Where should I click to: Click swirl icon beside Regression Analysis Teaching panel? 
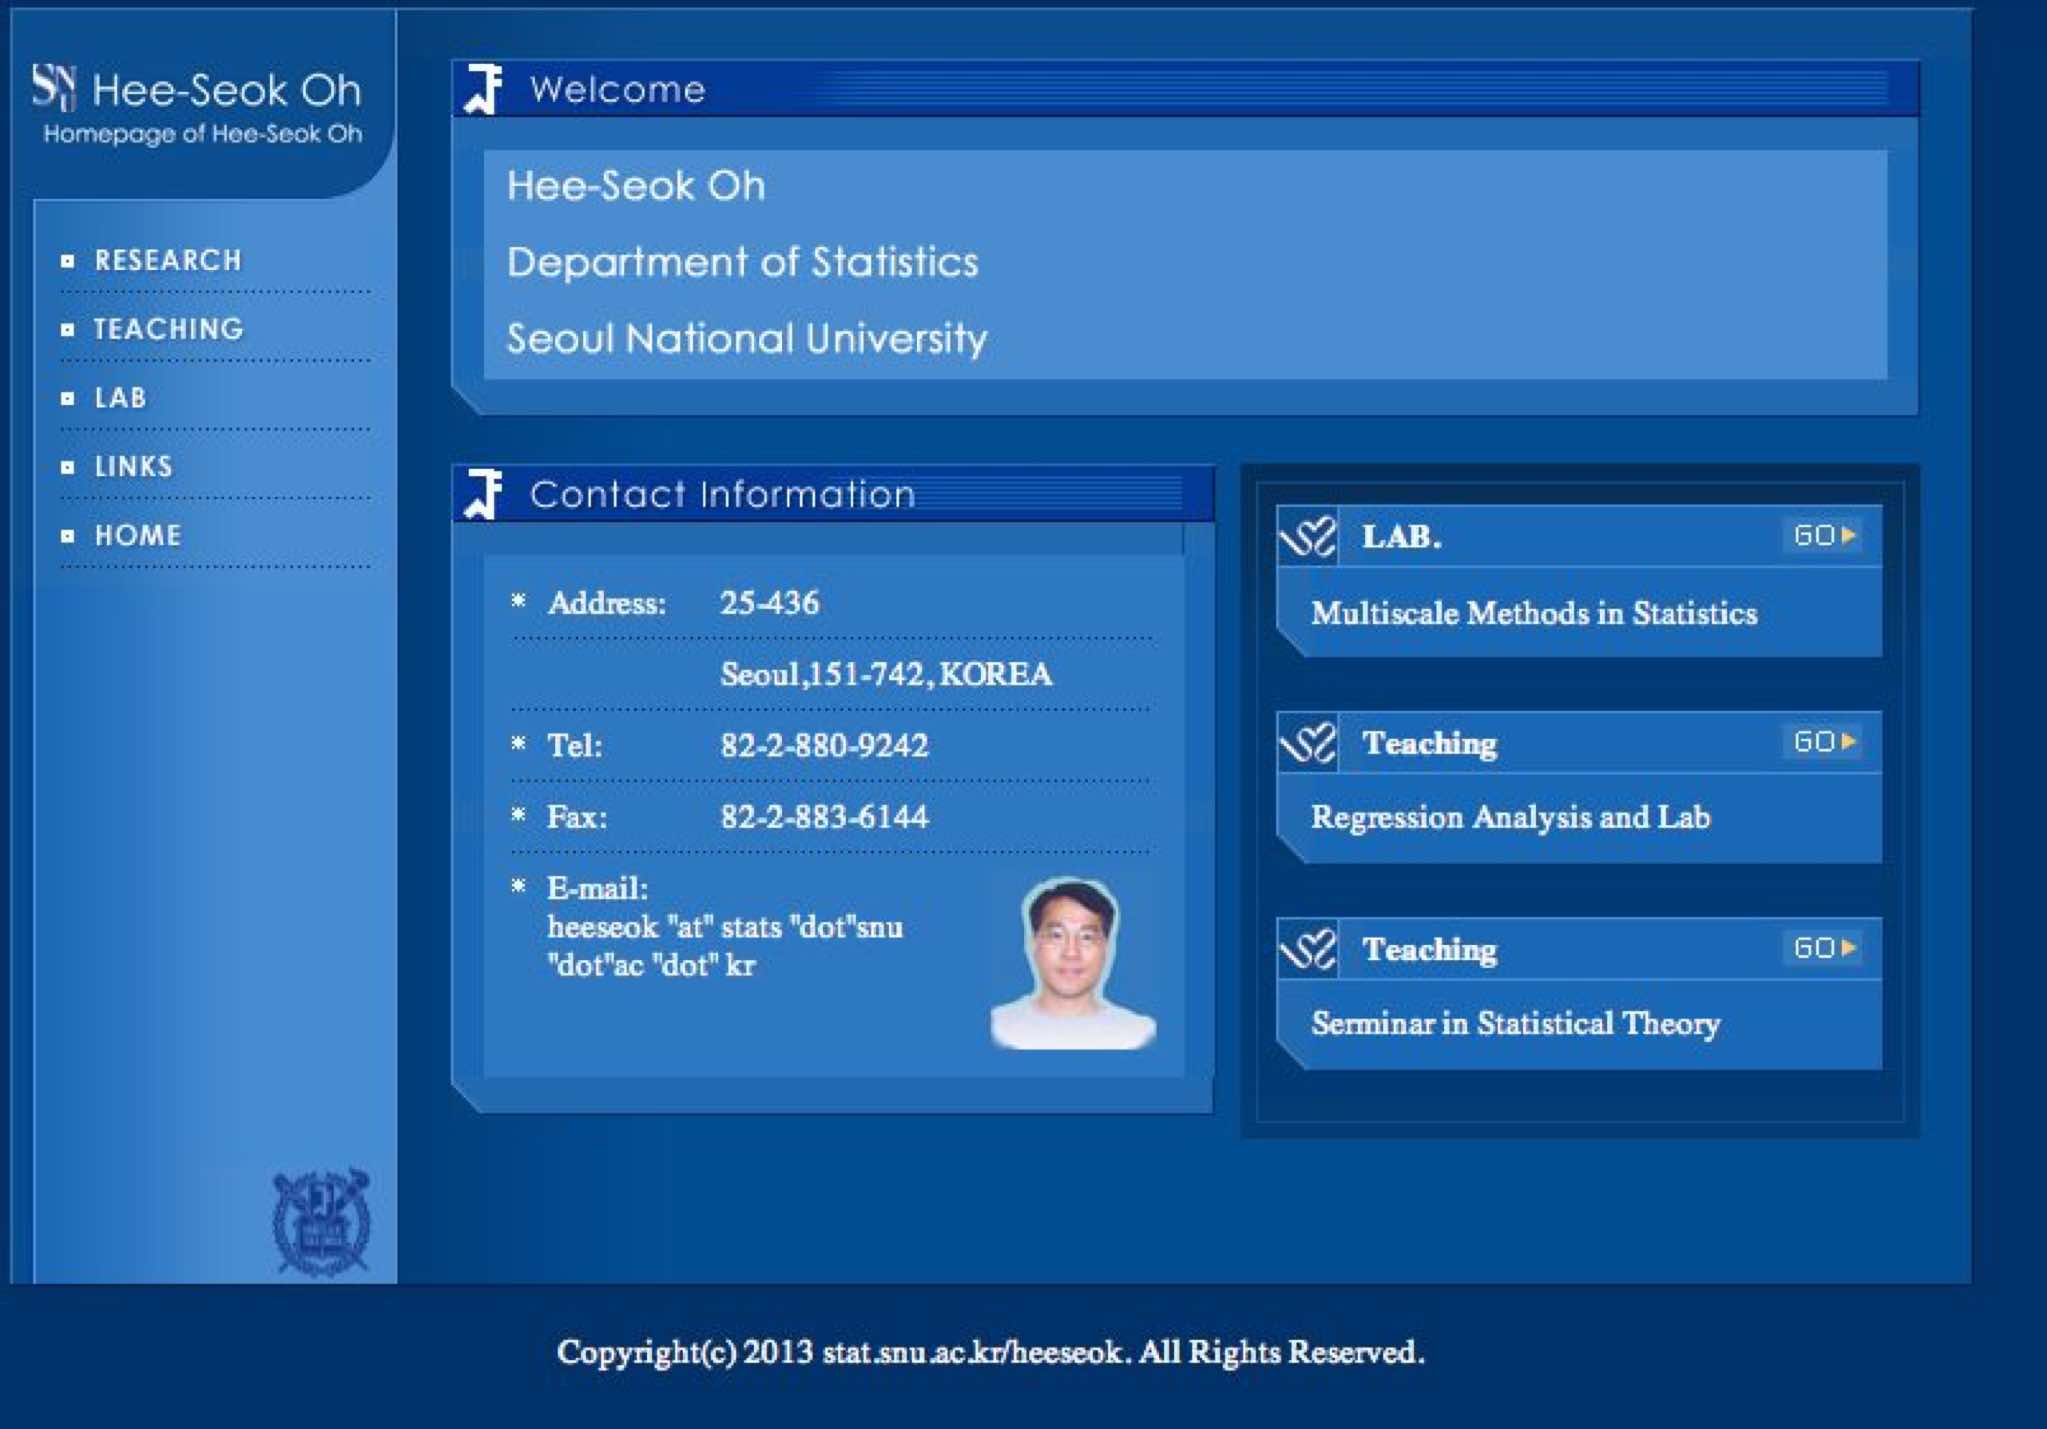(x=1308, y=743)
